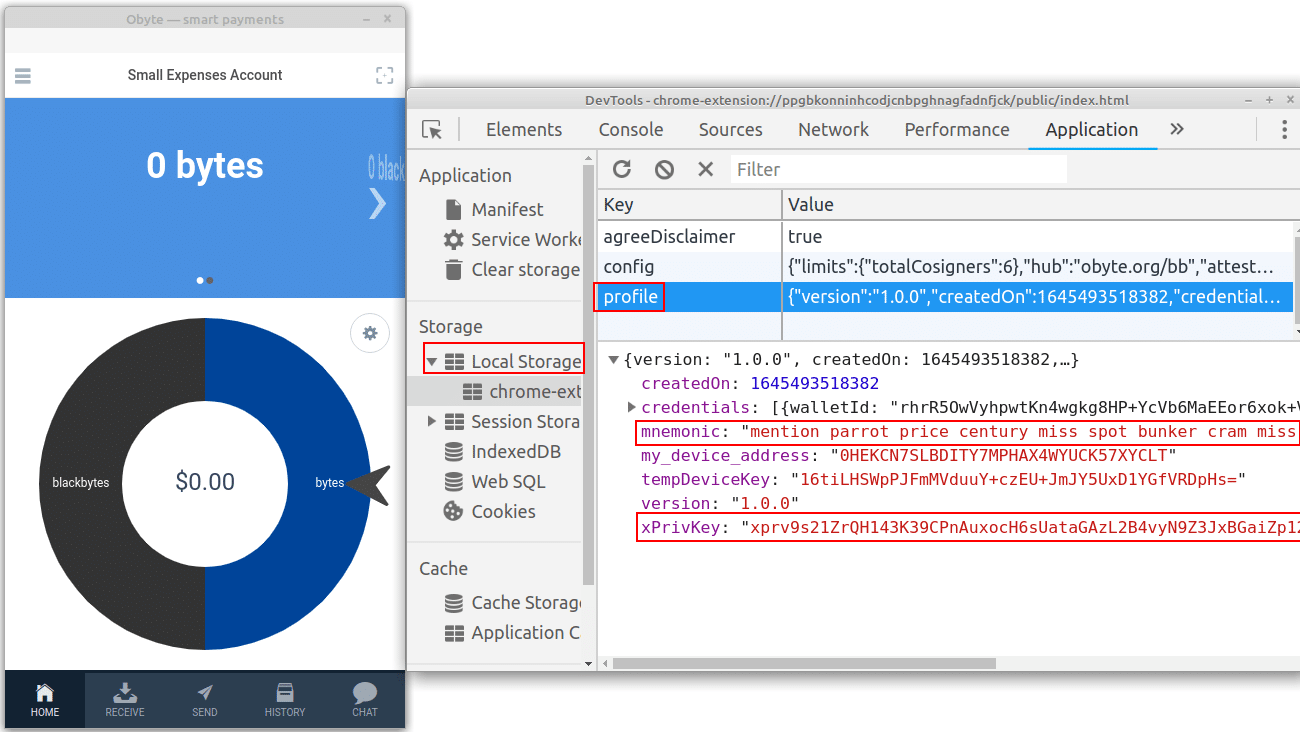Show more DevTools tabs with double chevron
The height and width of the screenshot is (732, 1300).
pos(1177,130)
